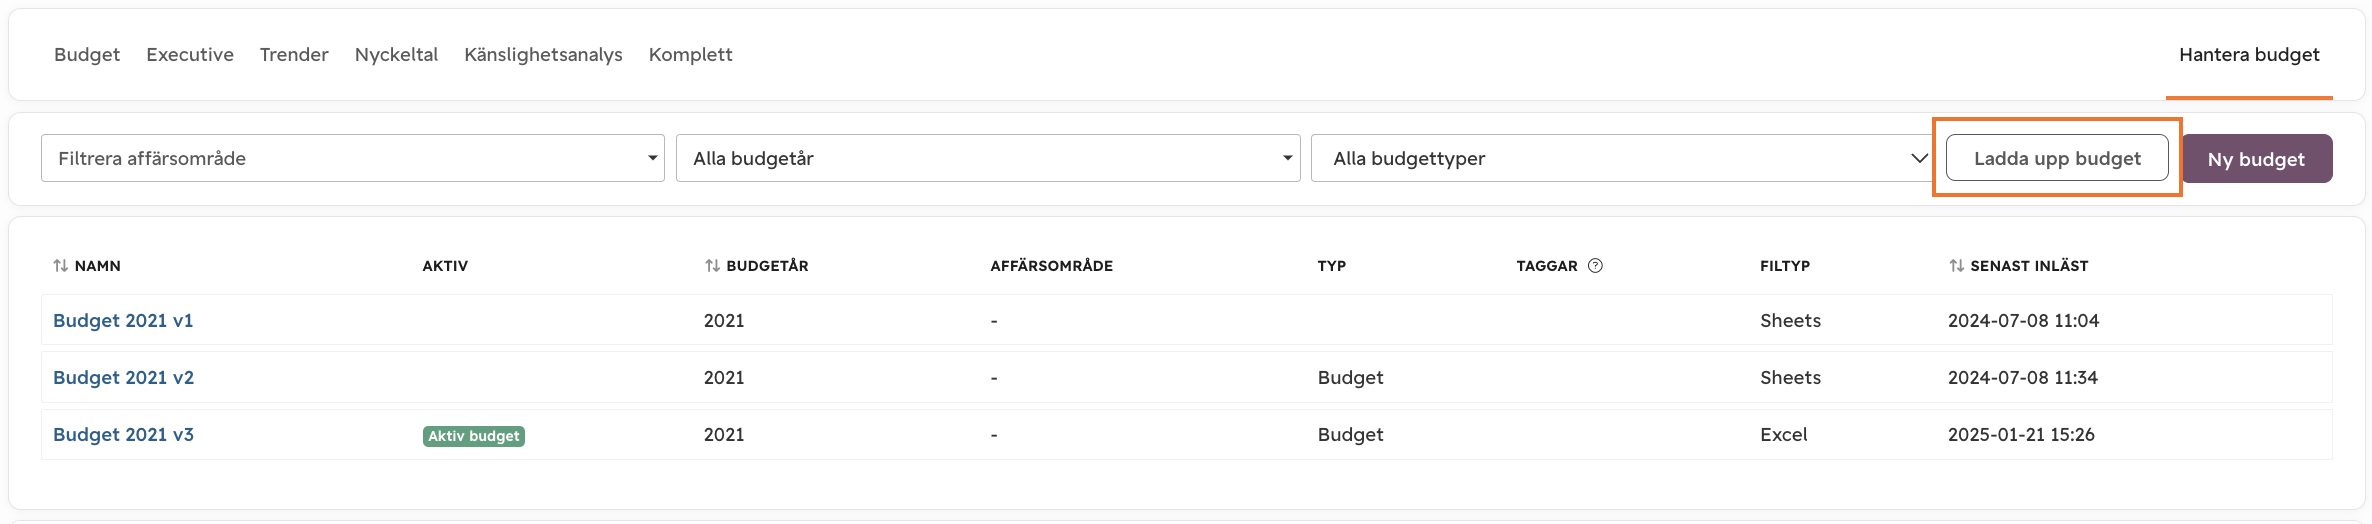Open the Budget 2021 v2 link
The height and width of the screenshot is (524, 2372).
click(x=123, y=378)
